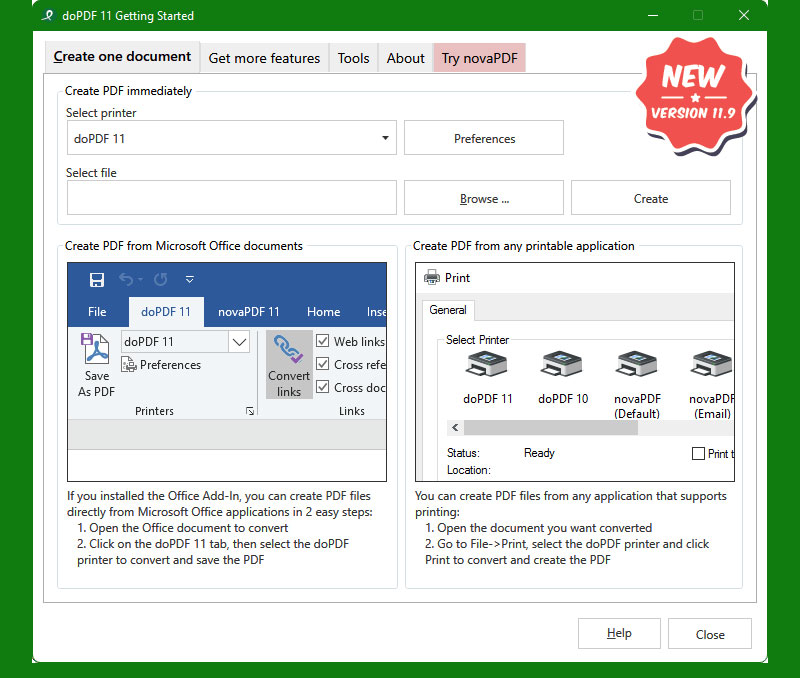Click the Location: label
Viewport: 800px width, 678px height.
pyautogui.click(x=468, y=470)
